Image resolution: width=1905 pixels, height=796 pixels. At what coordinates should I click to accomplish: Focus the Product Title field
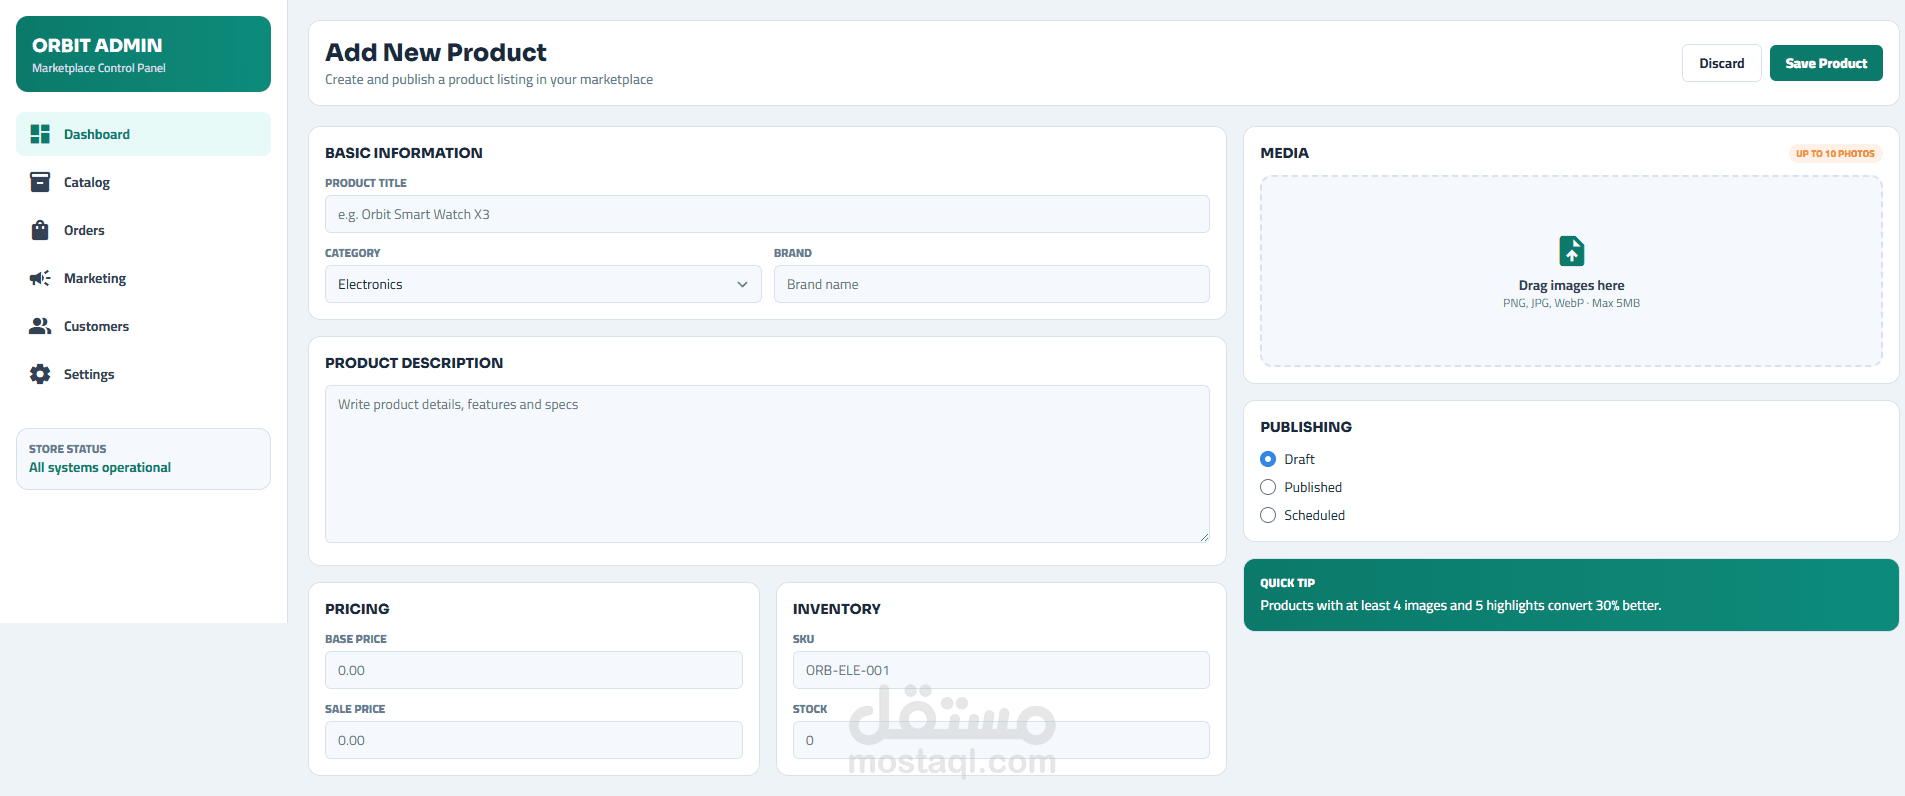(767, 214)
